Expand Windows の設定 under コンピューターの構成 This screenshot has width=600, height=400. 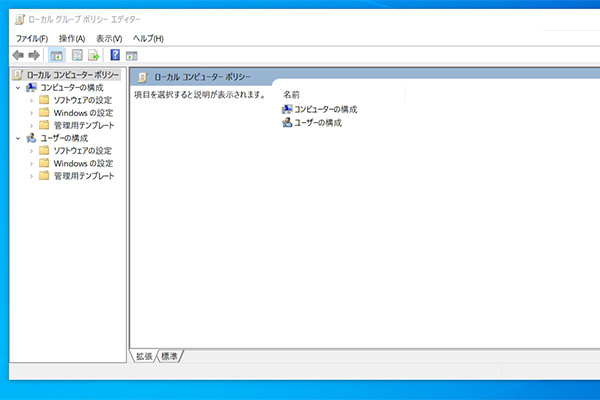pos(31,113)
